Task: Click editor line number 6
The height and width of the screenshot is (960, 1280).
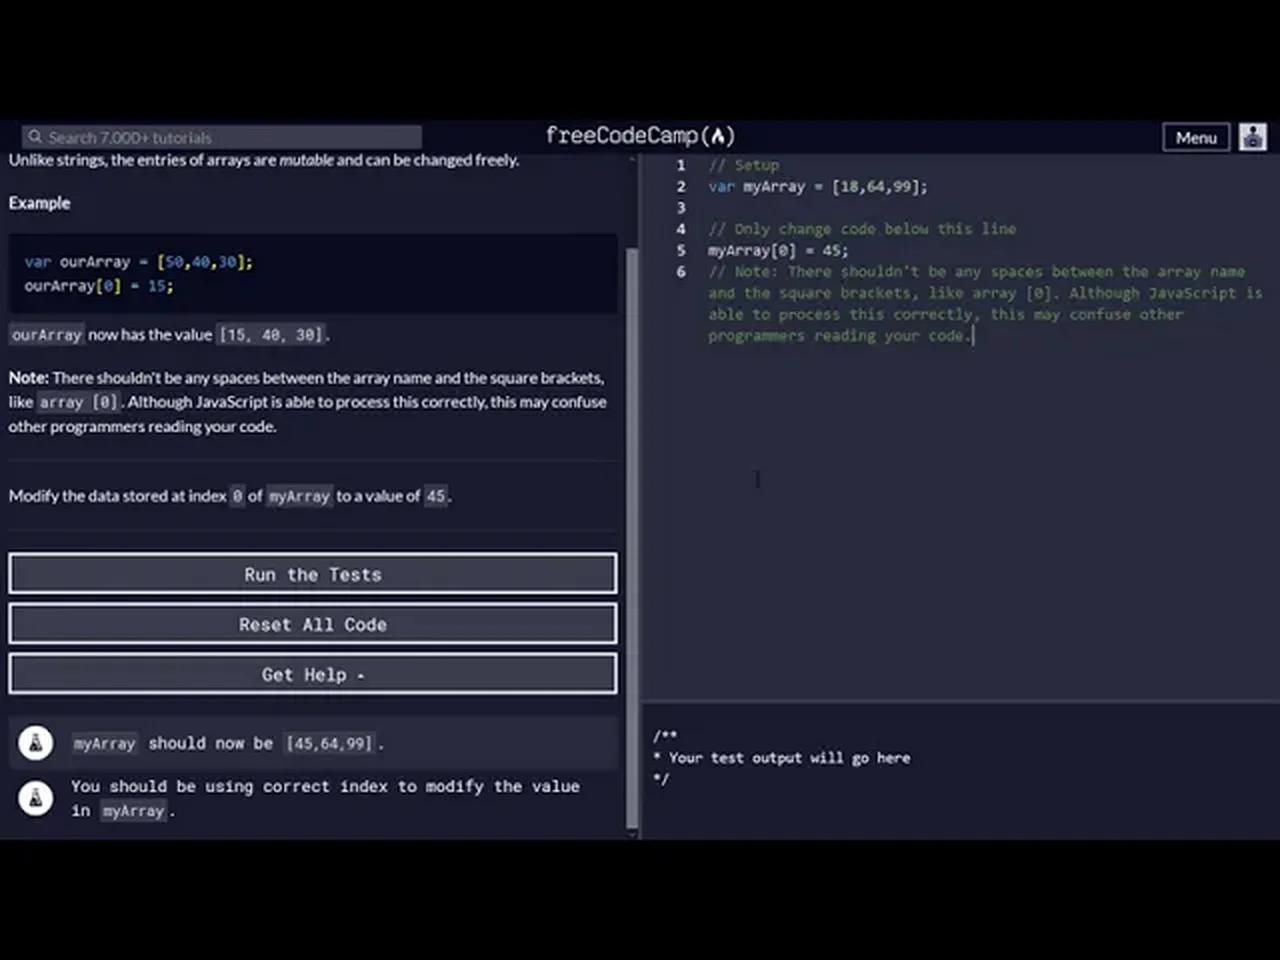Action: (x=681, y=272)
